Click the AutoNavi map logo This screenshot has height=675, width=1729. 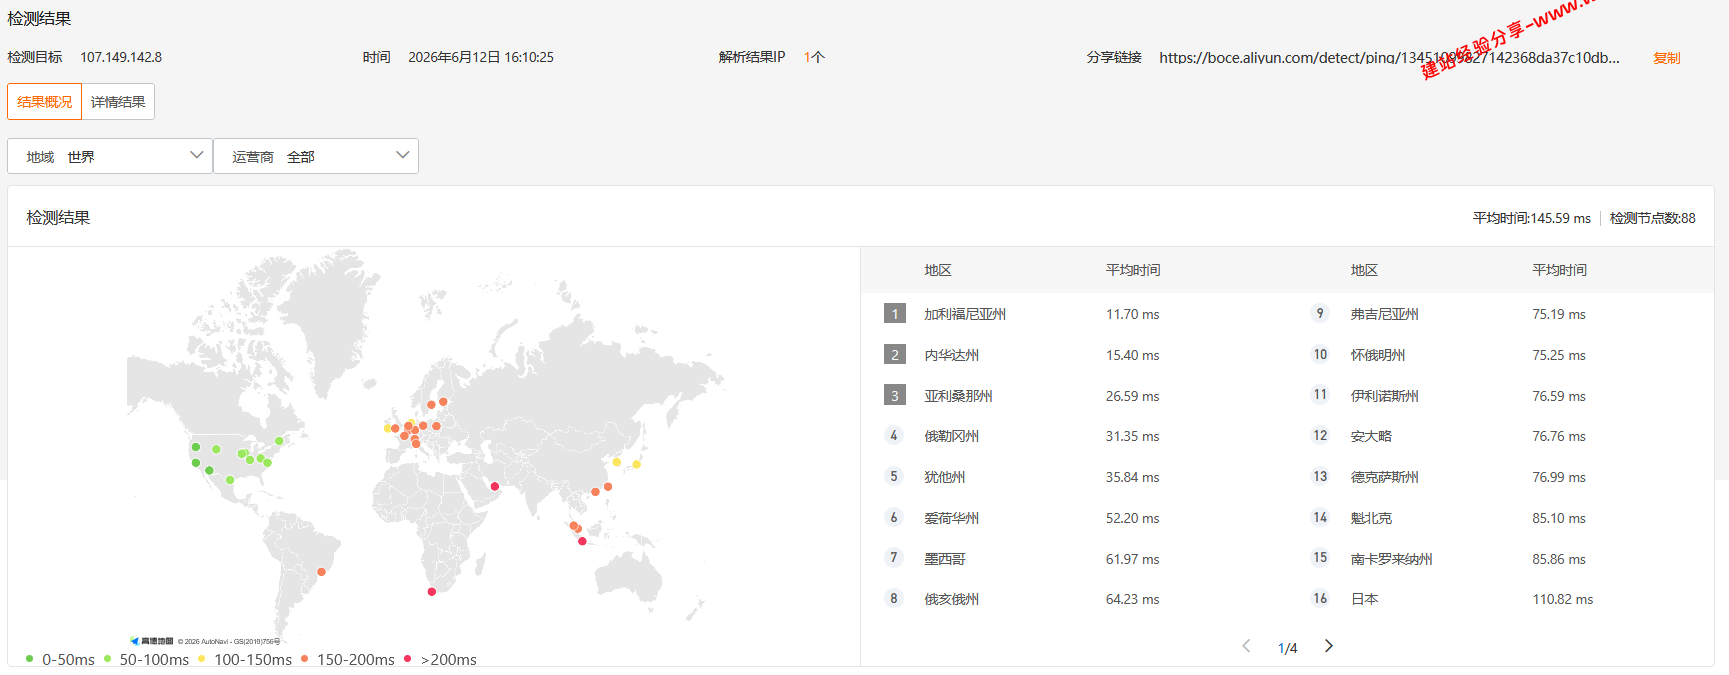pyautogui.click(x=152, y=641)
